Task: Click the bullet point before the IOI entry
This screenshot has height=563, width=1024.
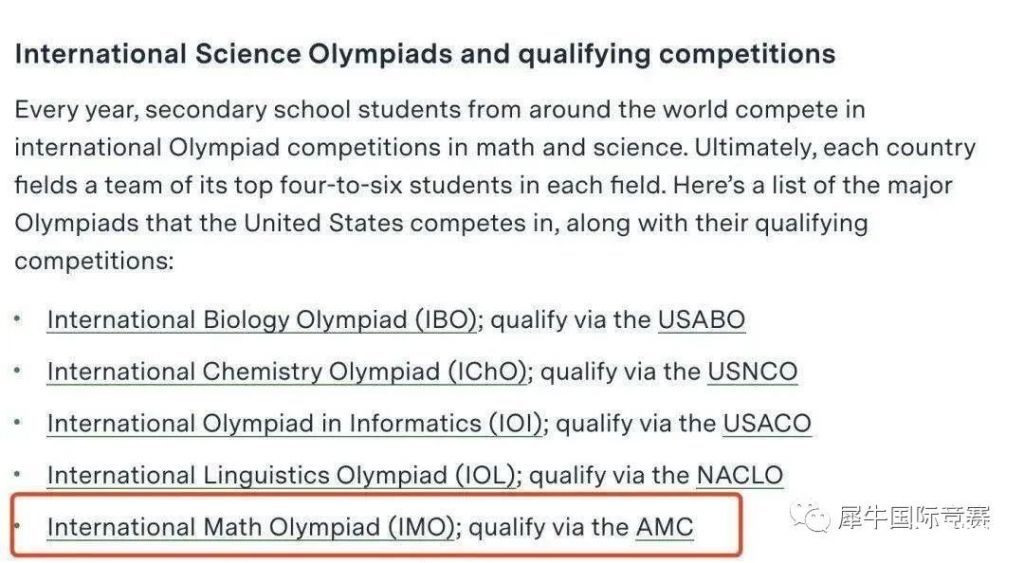Action: tap(18, 423)
